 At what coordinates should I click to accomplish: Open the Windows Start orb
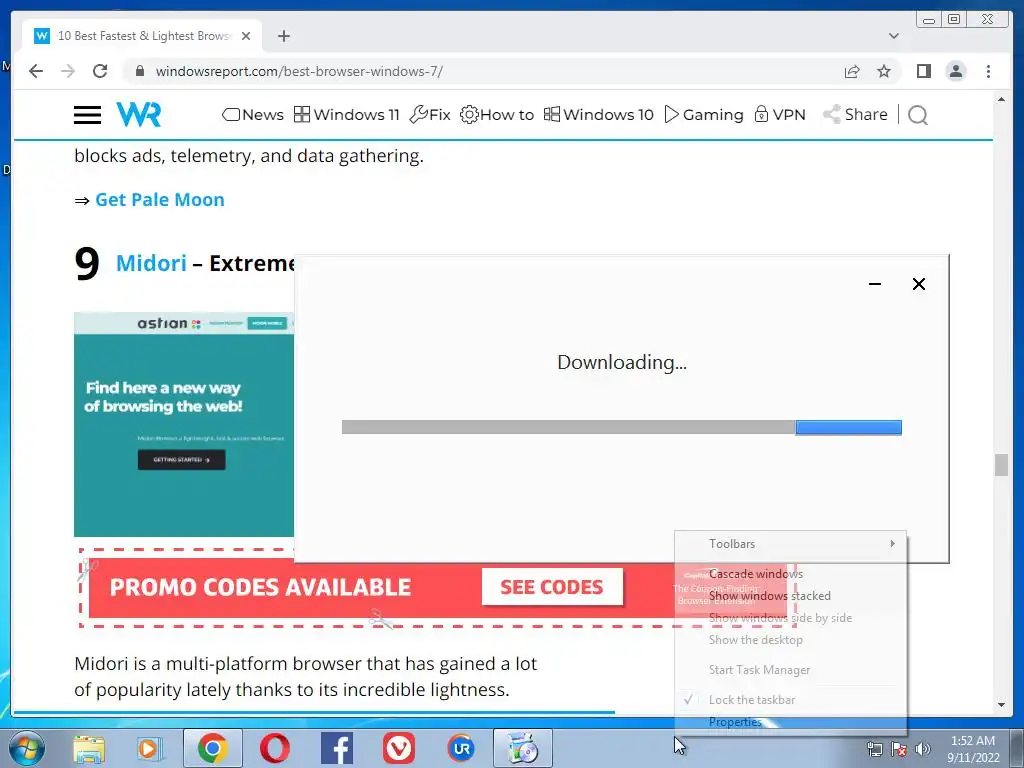click(x=27, y=748)
